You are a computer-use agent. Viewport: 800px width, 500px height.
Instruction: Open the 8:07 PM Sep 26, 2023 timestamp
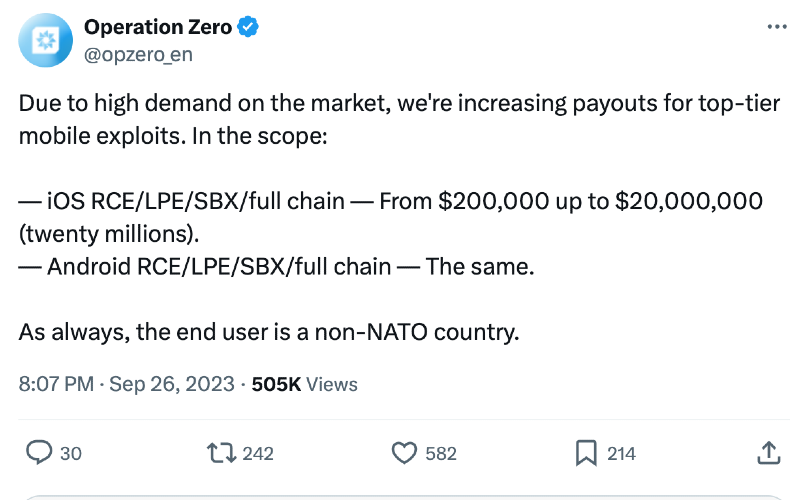coord(126,384)
